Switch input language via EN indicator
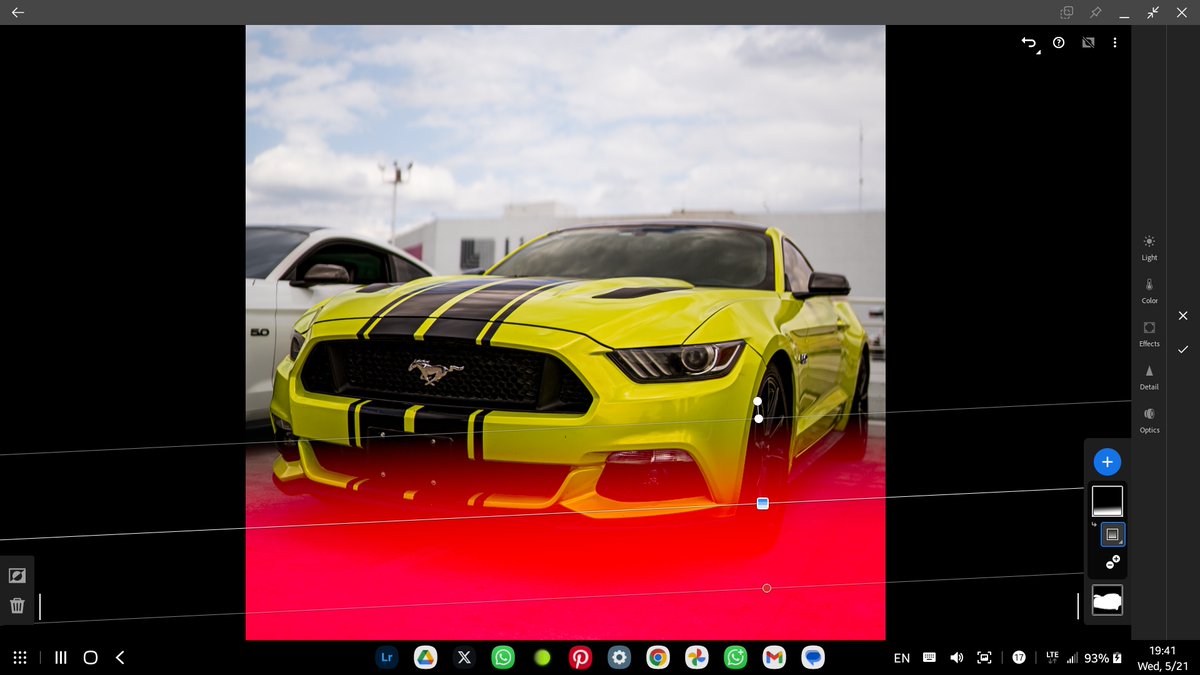1200x675 pixels. [x=901, y=658]
